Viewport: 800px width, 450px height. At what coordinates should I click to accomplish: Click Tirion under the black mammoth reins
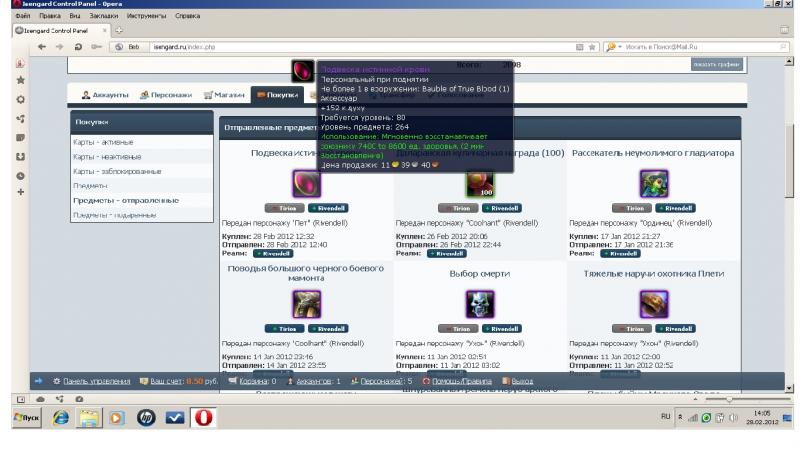(284, 329)
